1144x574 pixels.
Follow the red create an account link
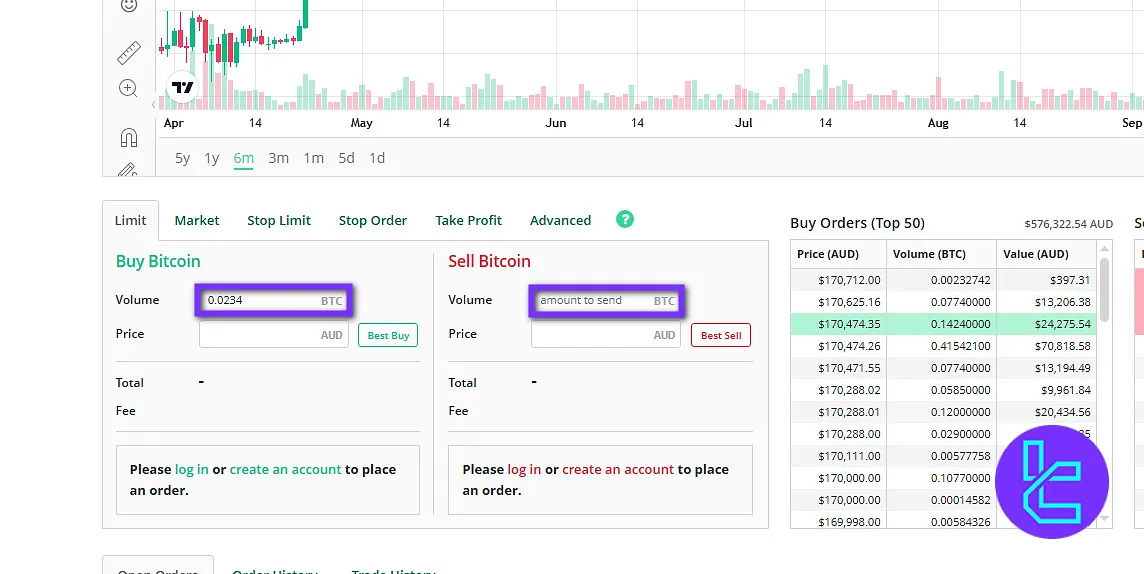click(x=618, y=470)
